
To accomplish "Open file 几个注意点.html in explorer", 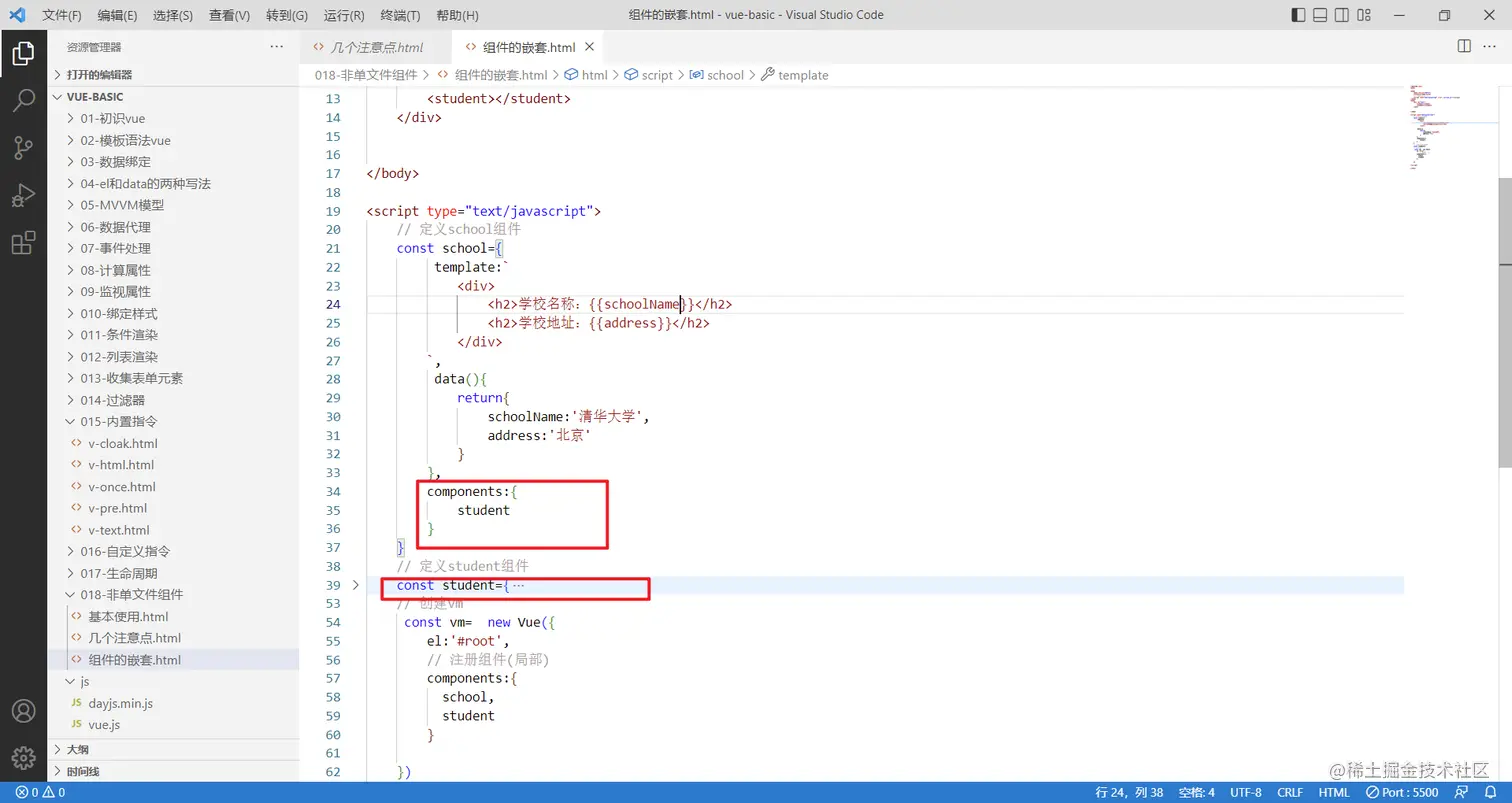I will point(174,638).
